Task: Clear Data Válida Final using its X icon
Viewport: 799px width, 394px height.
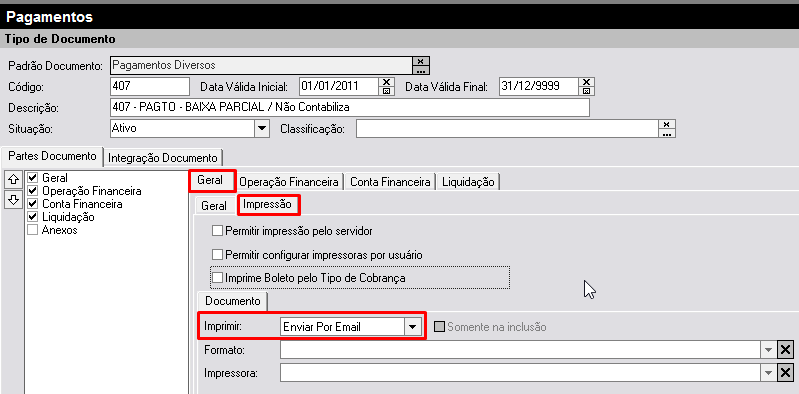Action: click(x=587, y=82)
